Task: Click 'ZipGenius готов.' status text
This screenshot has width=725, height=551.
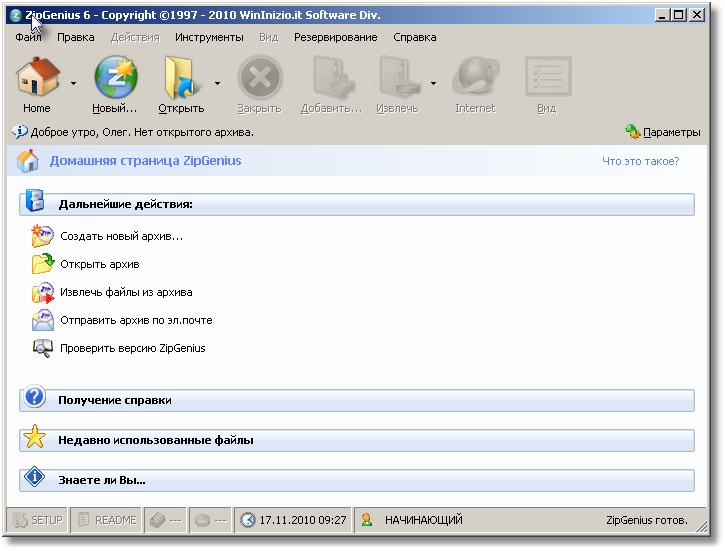Action: 647,520
